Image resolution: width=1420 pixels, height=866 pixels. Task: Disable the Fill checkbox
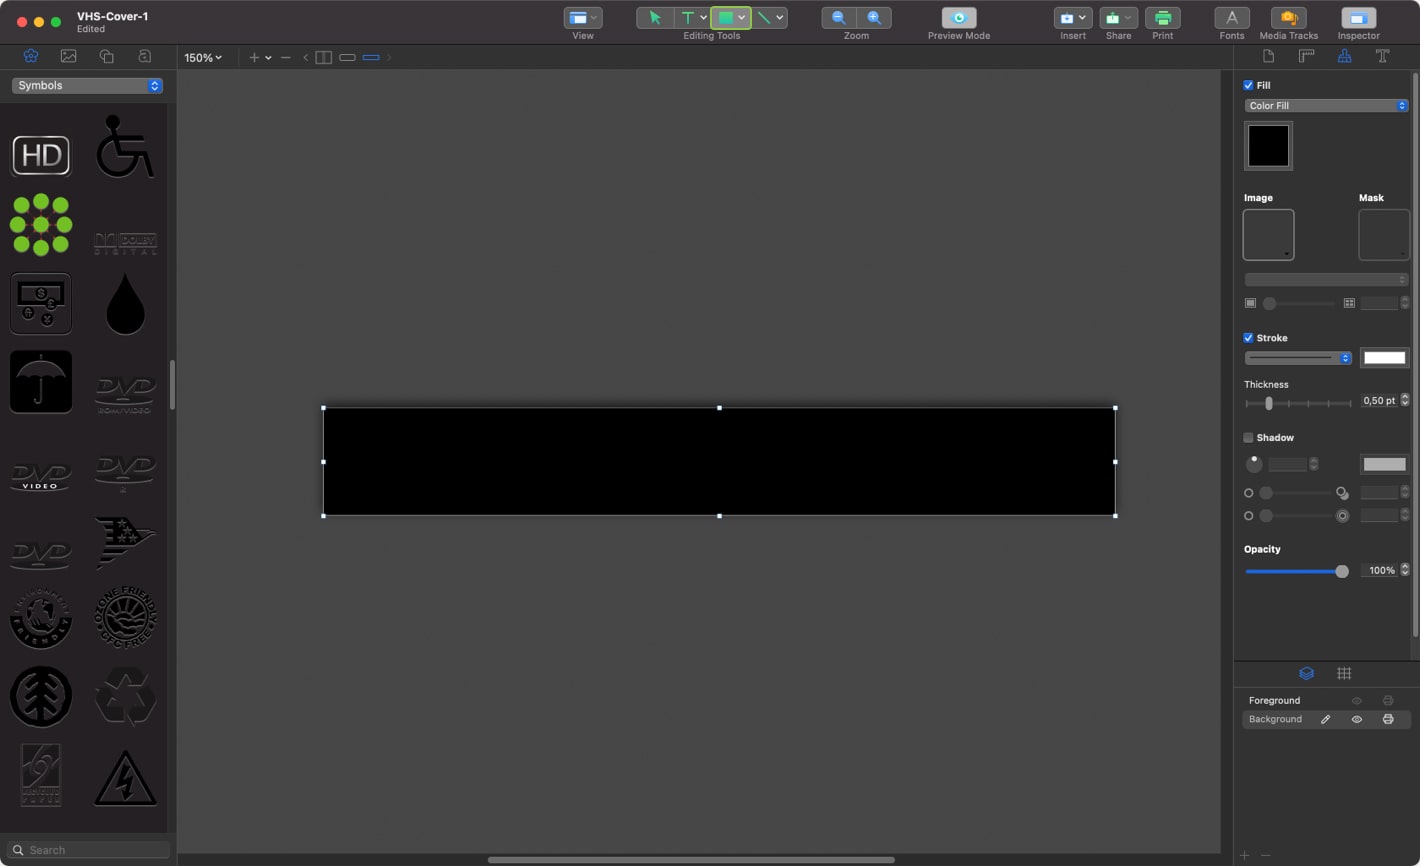(1249, 85)
